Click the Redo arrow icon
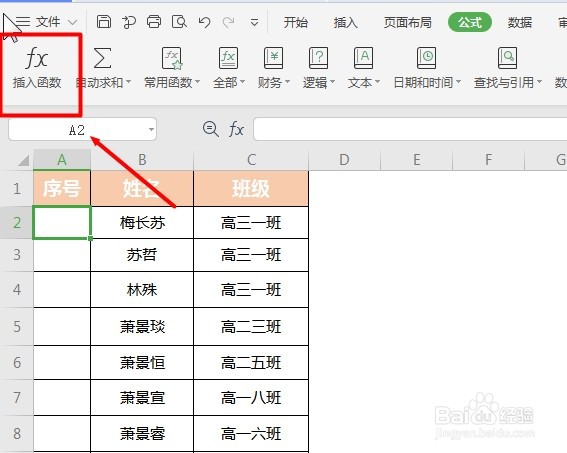The height and width of the screenshot is (453, 567). click(229, 22)
